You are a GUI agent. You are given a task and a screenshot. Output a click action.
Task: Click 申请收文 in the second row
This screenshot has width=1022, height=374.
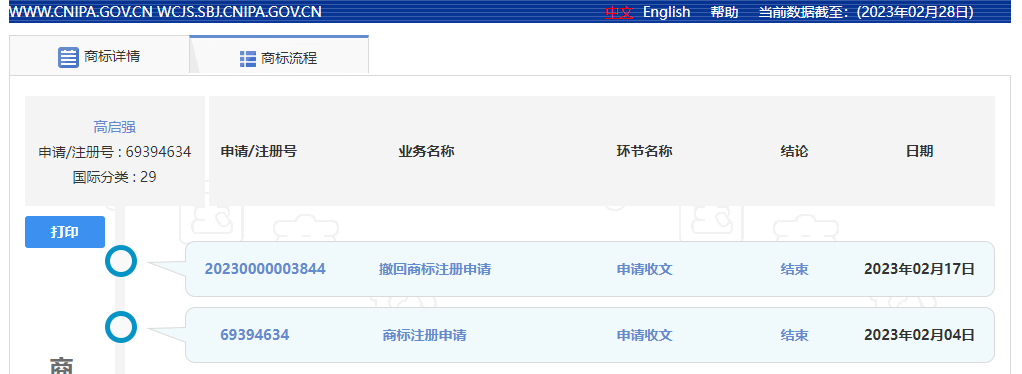(644, 335)
